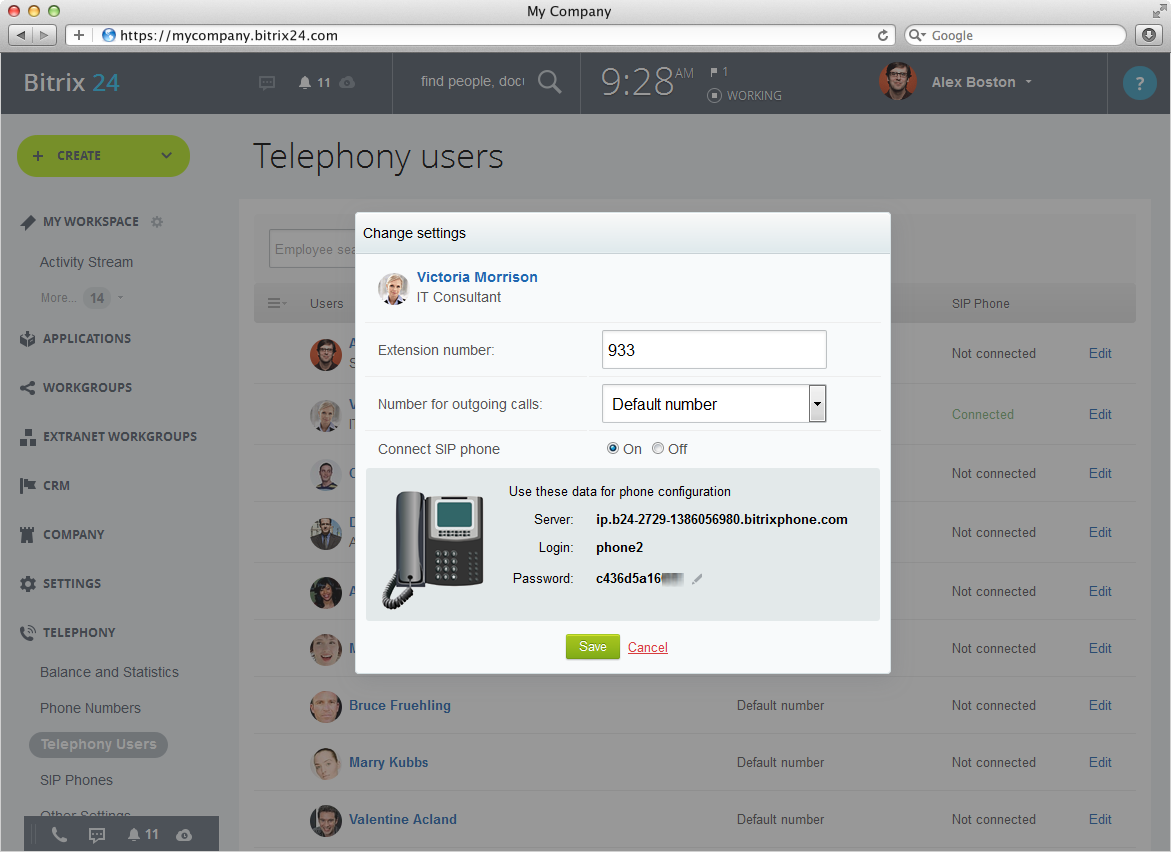Click phone handset icon in bottom bar
Image resolution: width=1171 pixels, height=852 pixels.
tap(59, 835)
